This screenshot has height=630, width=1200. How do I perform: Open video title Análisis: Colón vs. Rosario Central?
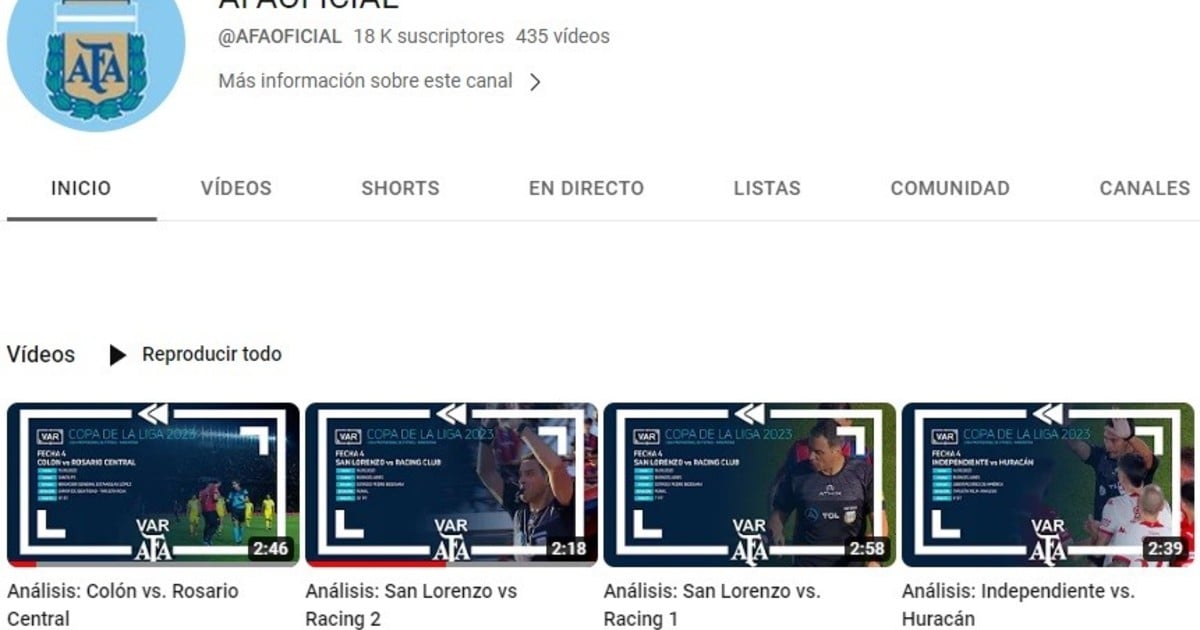(123, 605)
